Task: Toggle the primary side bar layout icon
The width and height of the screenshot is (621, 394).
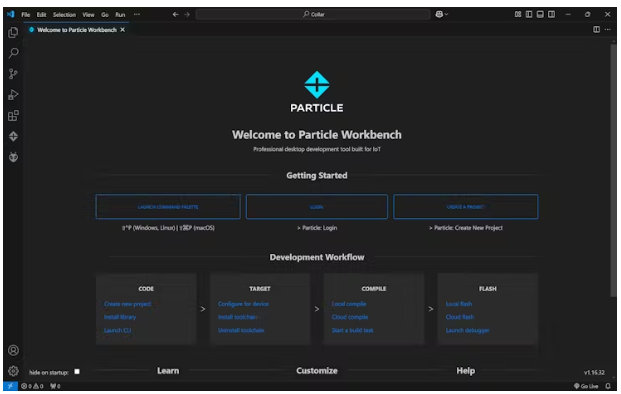Action: click(529, 14)
